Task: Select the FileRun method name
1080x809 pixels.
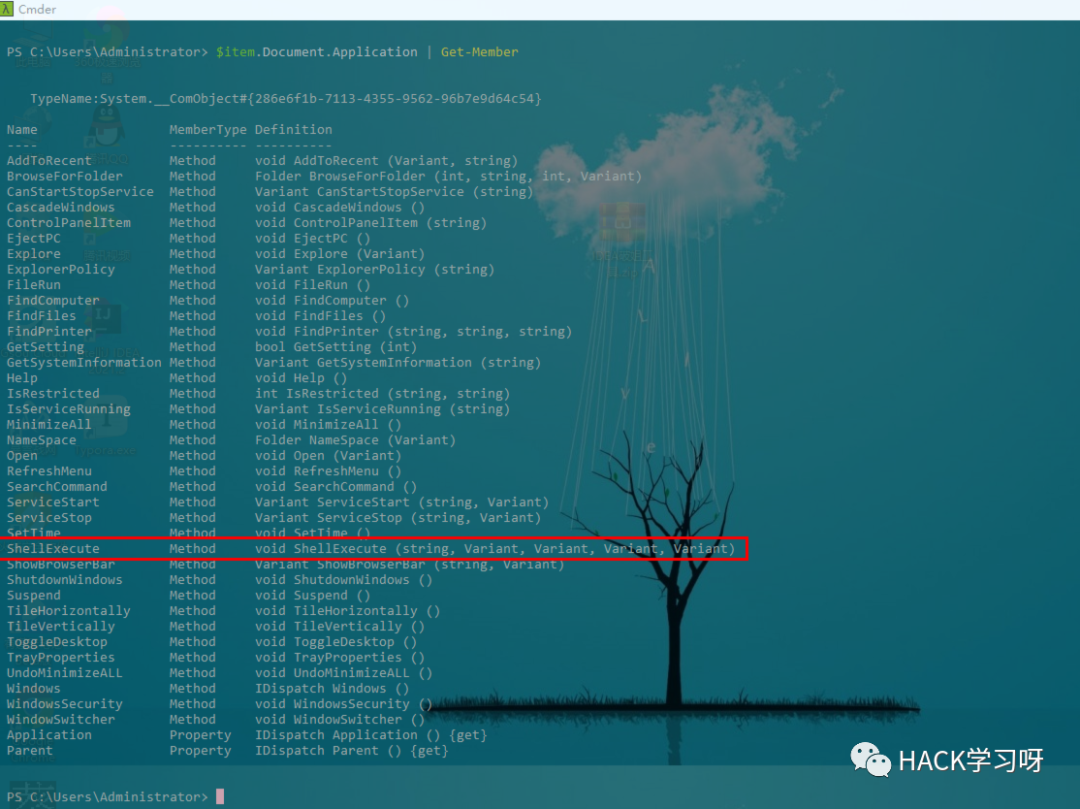Action: (34, 284)
